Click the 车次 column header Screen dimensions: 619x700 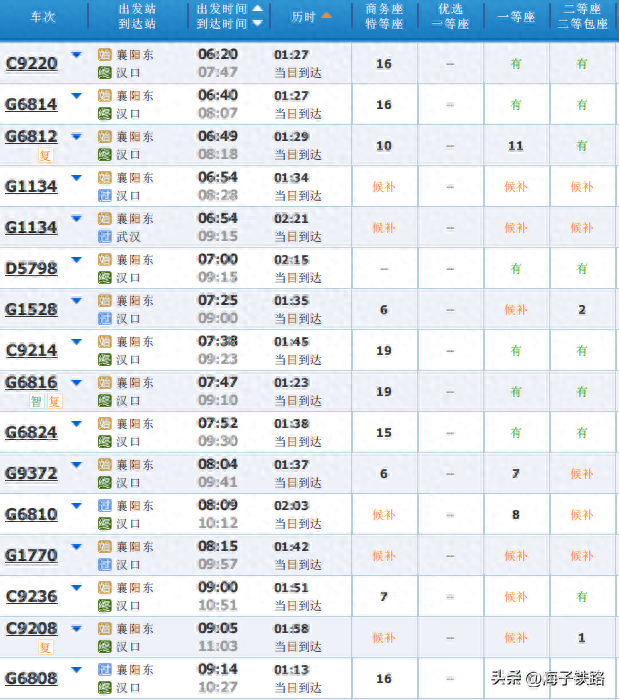pos(43,17)
